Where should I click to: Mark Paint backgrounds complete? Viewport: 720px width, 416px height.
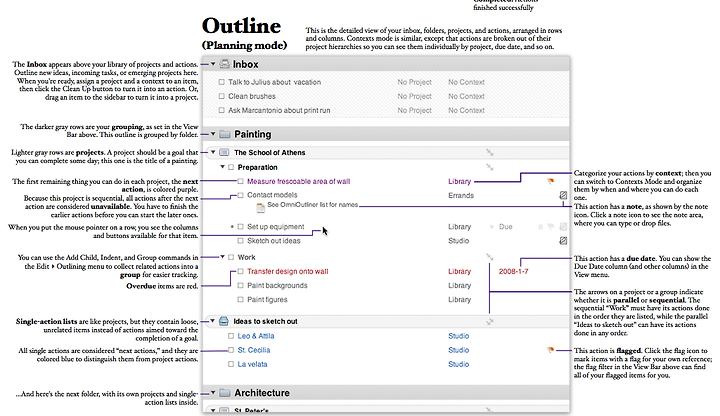(241, 286)
